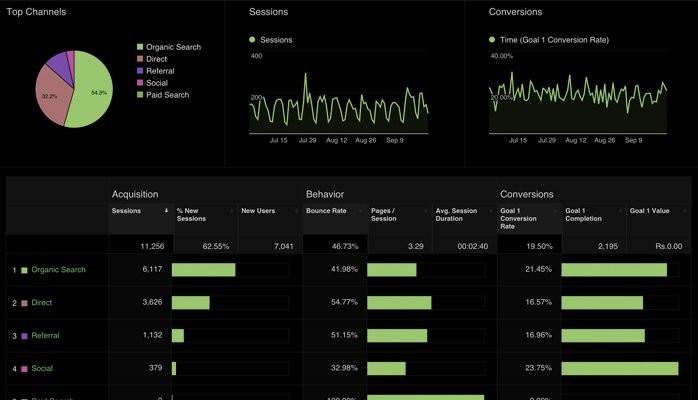This screenshot has width=698, height=400.
Task: Select the Behavior column group heading
Action: tap(324, 194)
